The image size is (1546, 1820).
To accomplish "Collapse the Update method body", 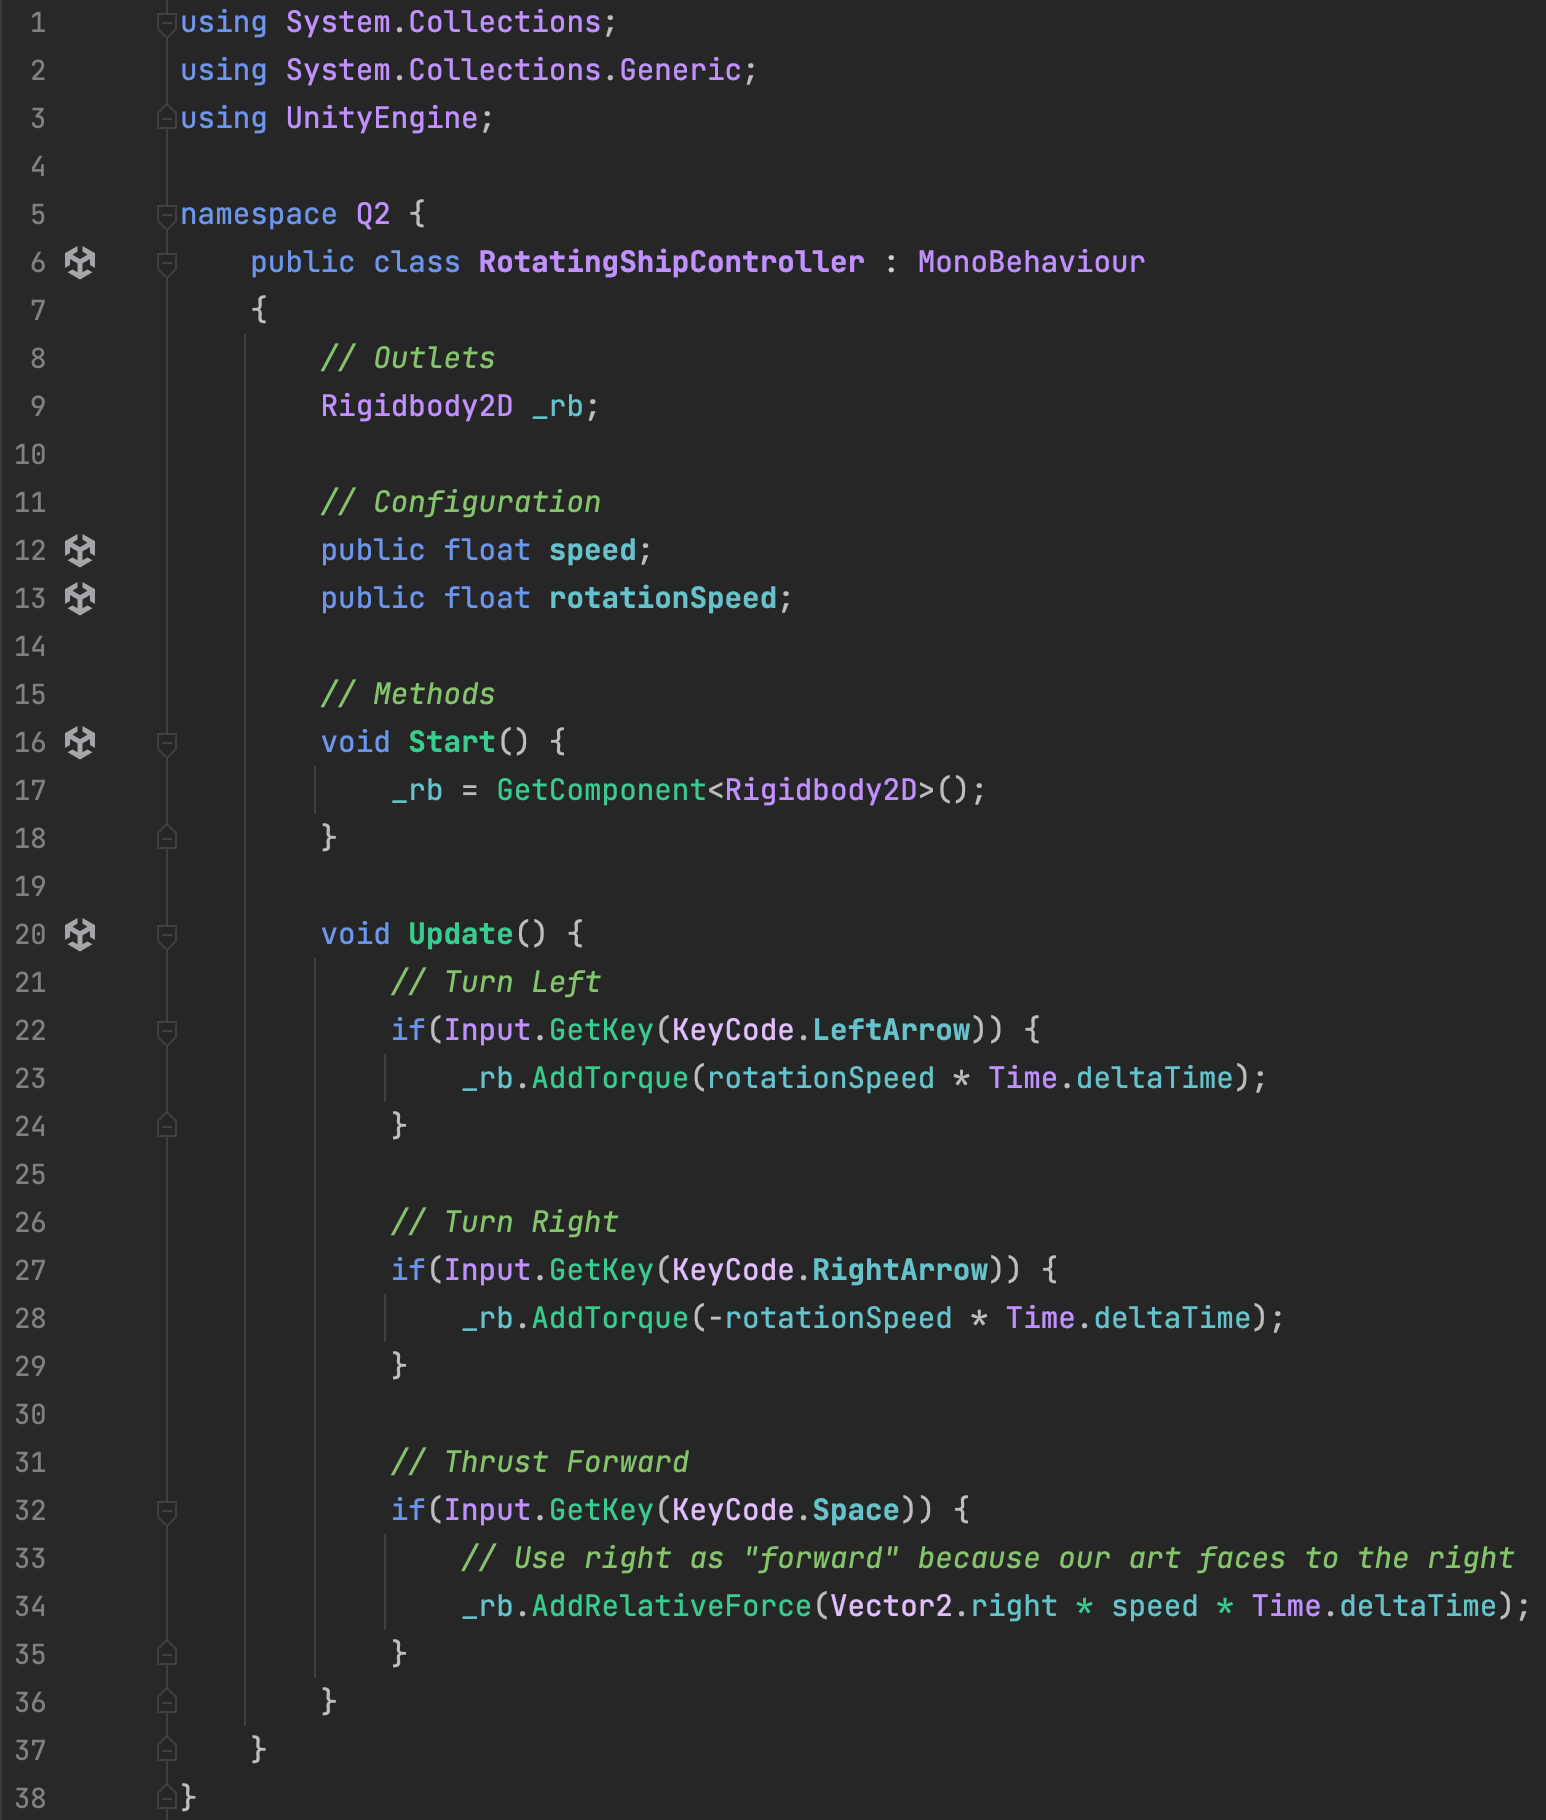I will 167,935.
